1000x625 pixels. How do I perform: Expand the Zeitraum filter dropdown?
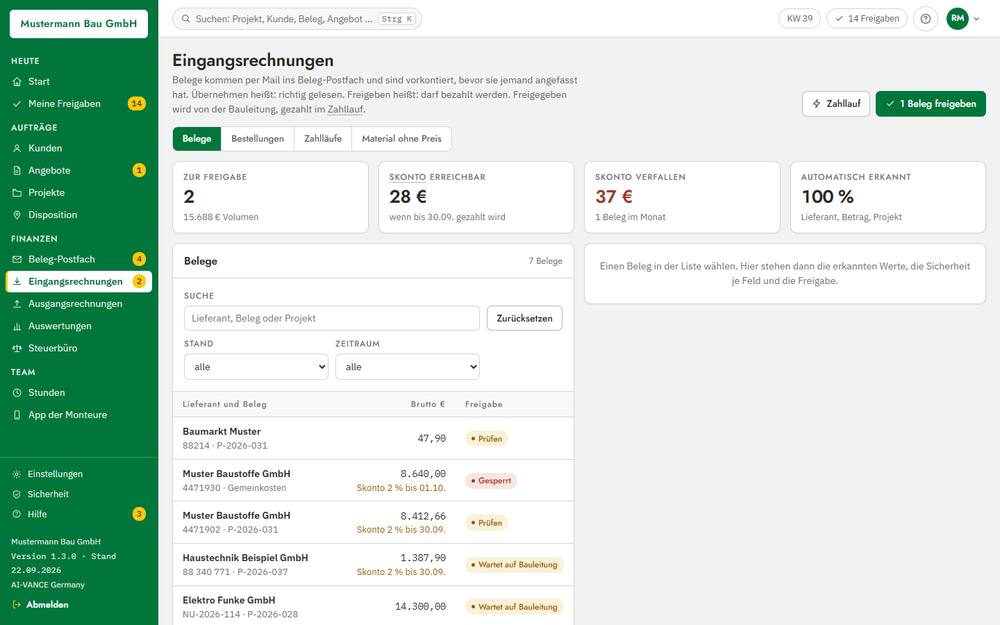(x=408, y=367)
